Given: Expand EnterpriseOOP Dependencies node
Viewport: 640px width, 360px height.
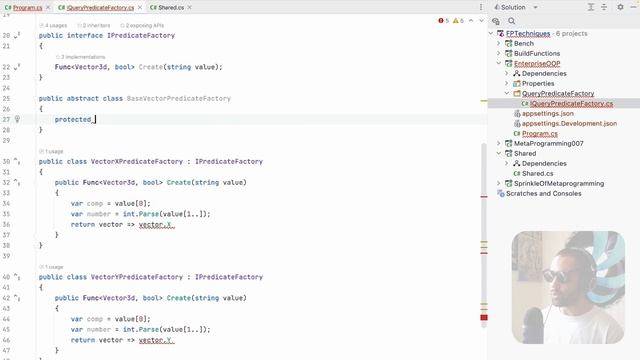Looking at the screenshot, I should pyautogui.click(x=507, y=73).
